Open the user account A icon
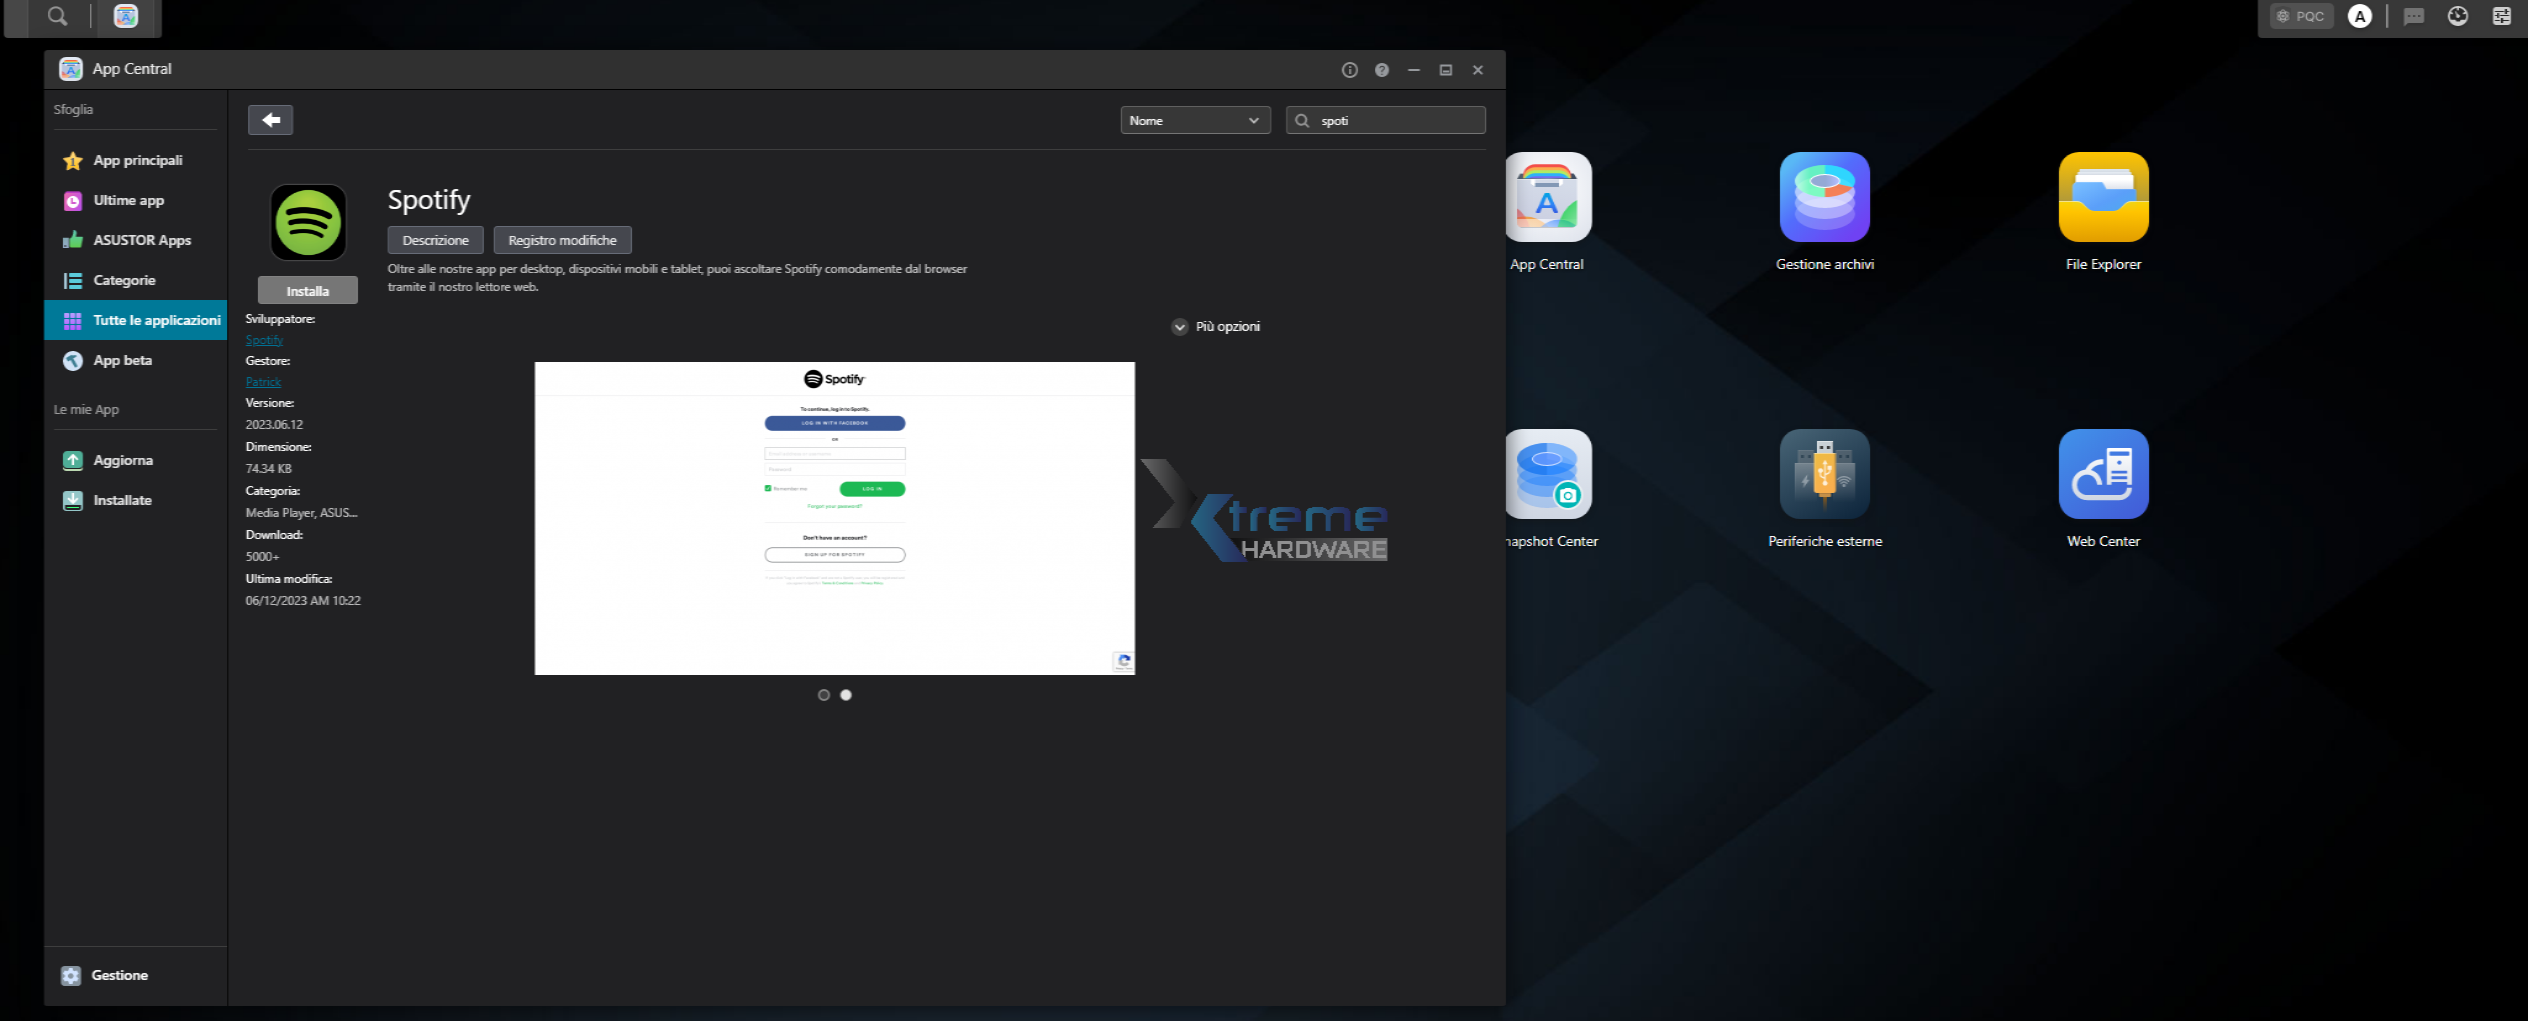2528x1021 pixels. tap(2360, 16)
